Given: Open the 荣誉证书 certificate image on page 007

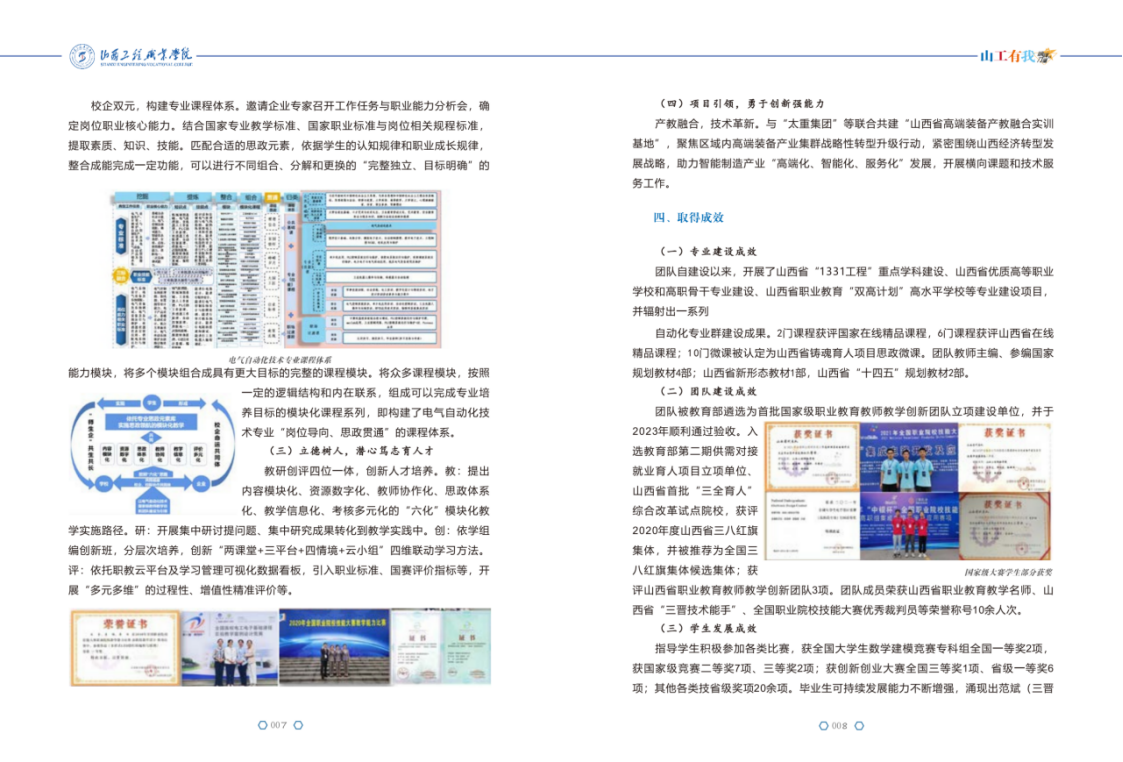Looking at the screenshot, I should tap(125, 647).
